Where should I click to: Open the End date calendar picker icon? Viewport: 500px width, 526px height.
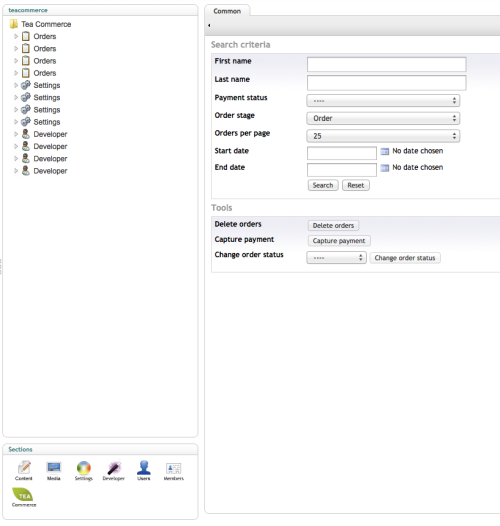click(x=385, y=168)
